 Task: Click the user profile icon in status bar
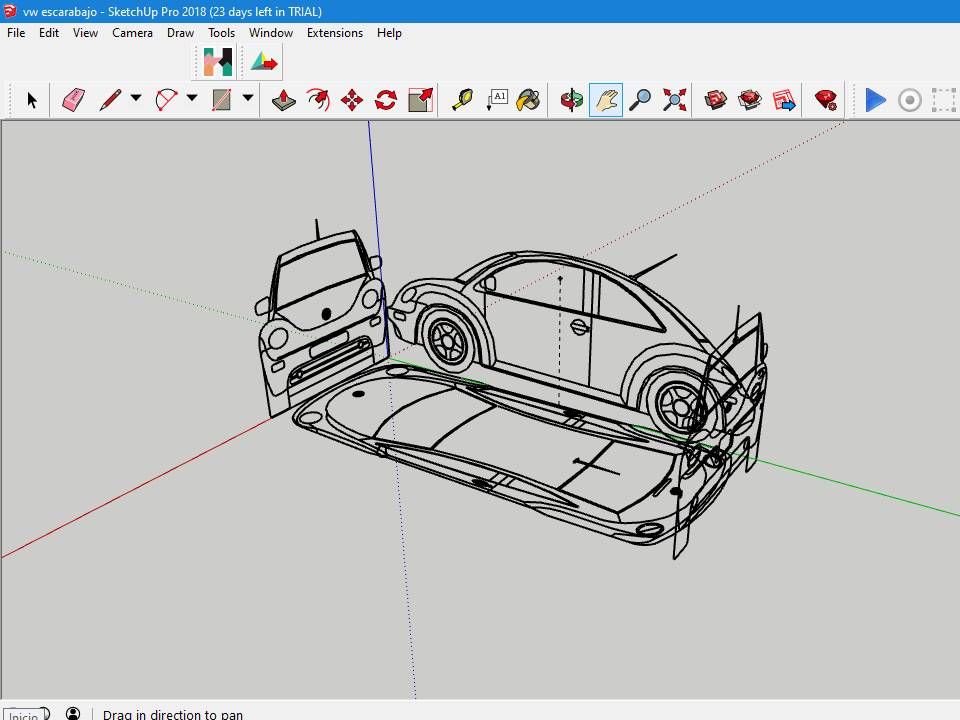73,713
